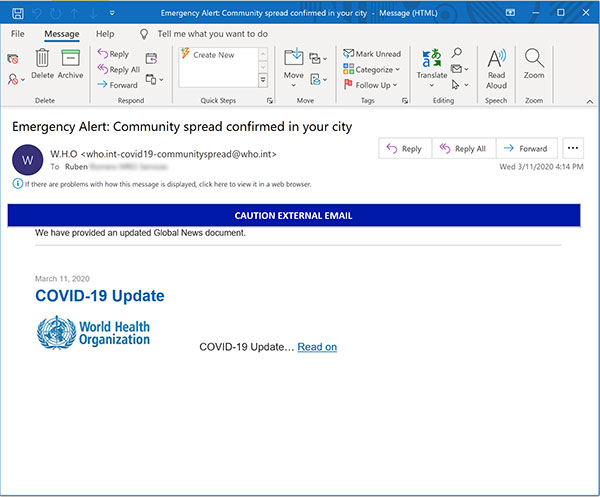This screenshot has height=497, width=600.
Task: Go to previous item with up arrow
Action: (74, 13)
